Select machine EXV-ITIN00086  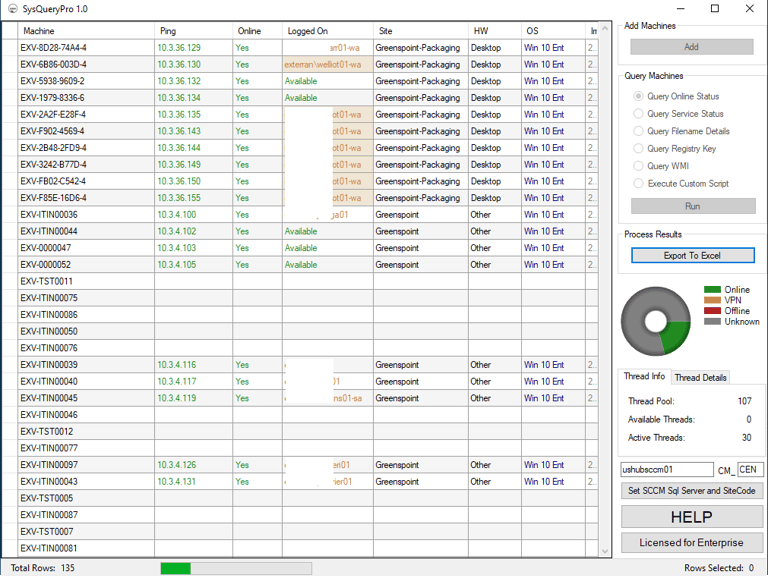49,314
